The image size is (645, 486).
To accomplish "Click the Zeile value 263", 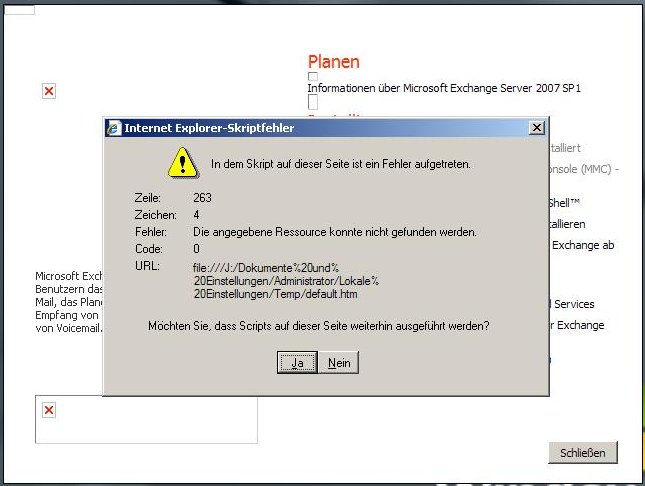I will pos(202,198).
